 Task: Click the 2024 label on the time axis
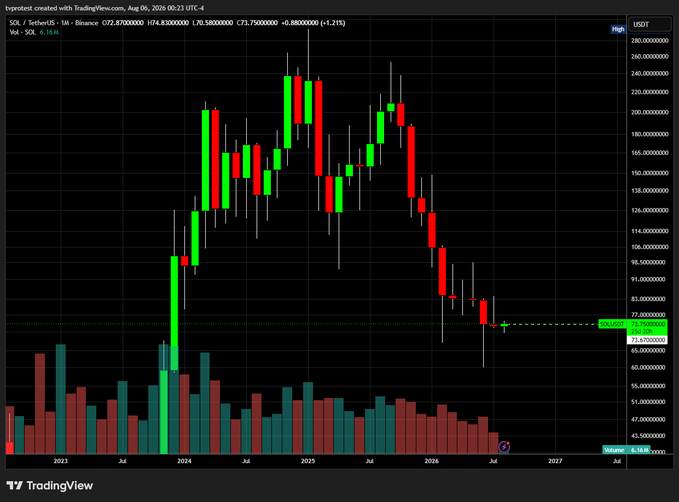[184, 461]
